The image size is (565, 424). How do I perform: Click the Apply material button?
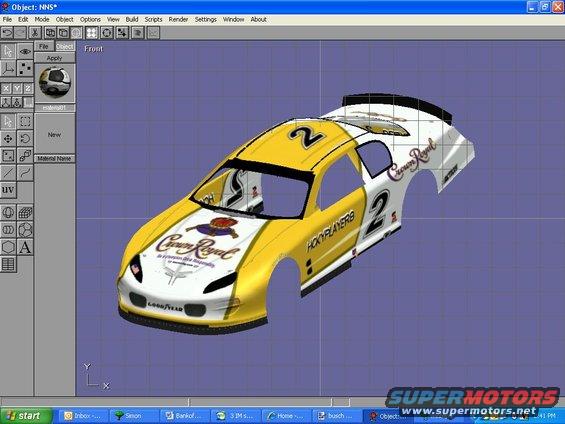pos(54,58)
